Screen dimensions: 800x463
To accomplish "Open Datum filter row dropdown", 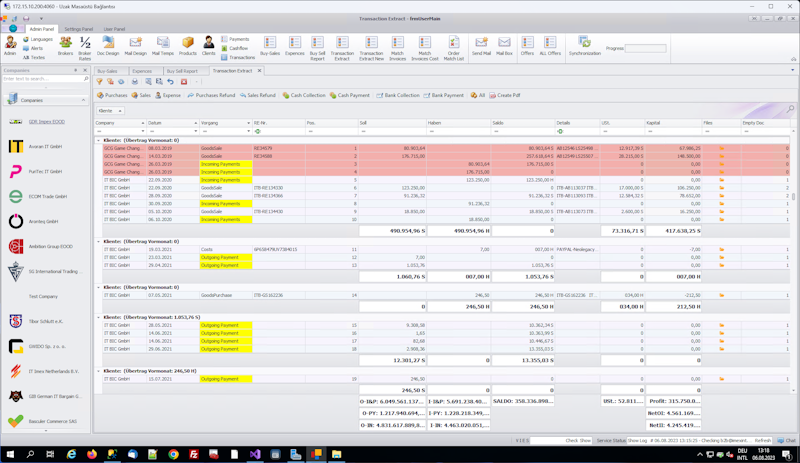I will (x=195, y=131).
